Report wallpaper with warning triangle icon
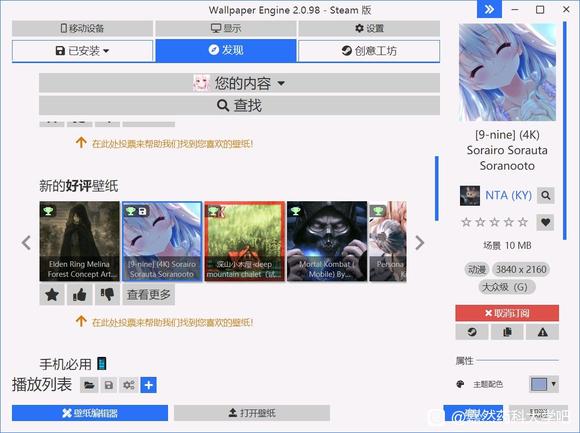Viewport: 580px width, 433px height. [x=543, y=332]
